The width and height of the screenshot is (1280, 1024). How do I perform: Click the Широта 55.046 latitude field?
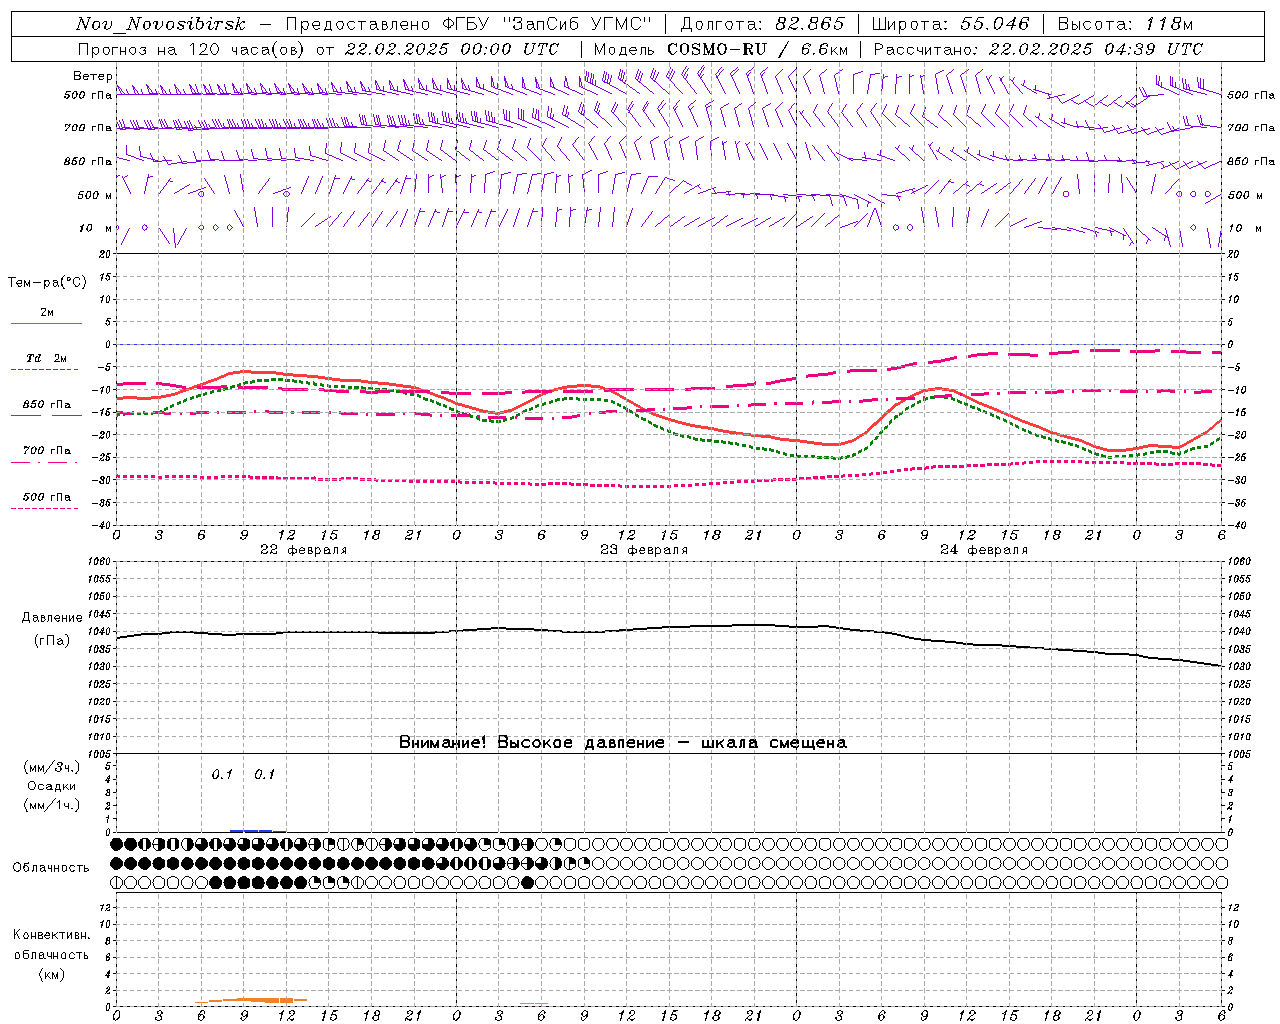point(950,24)
